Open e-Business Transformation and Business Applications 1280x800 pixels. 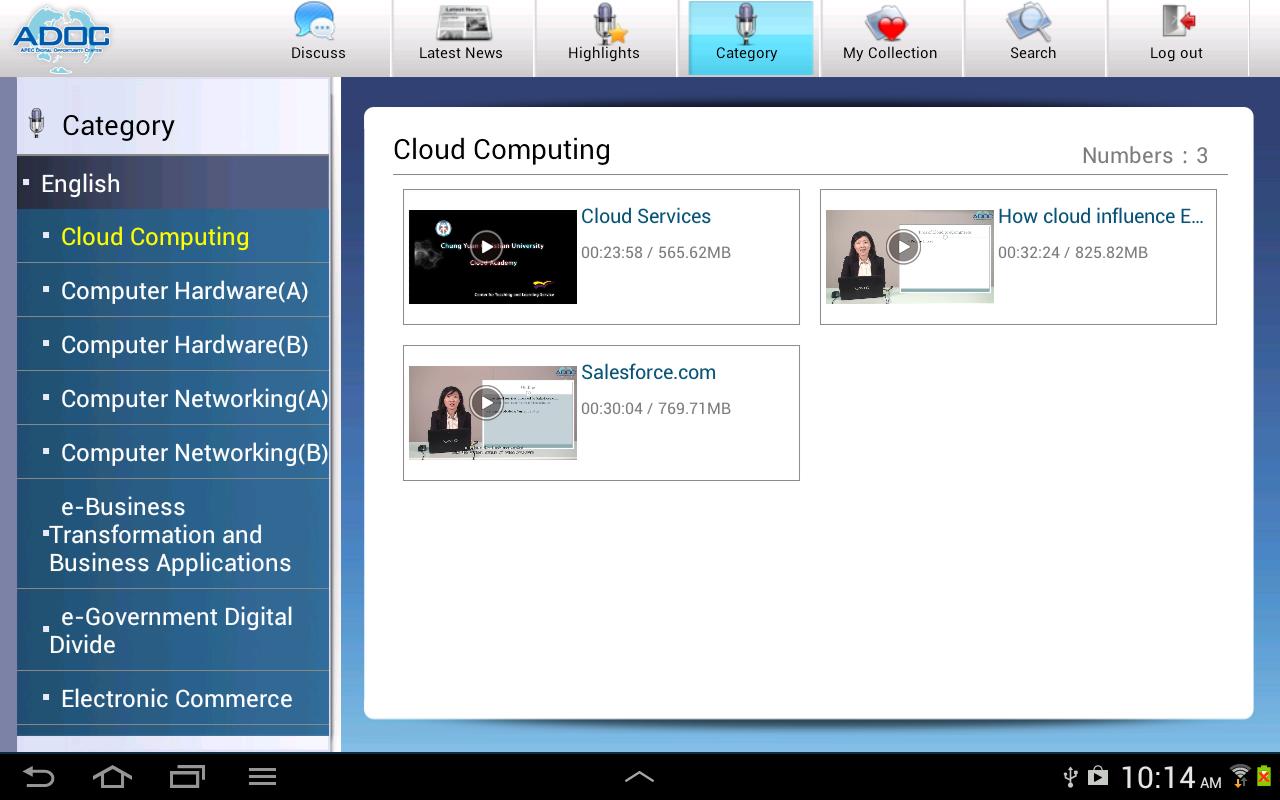tap(173, 534)
